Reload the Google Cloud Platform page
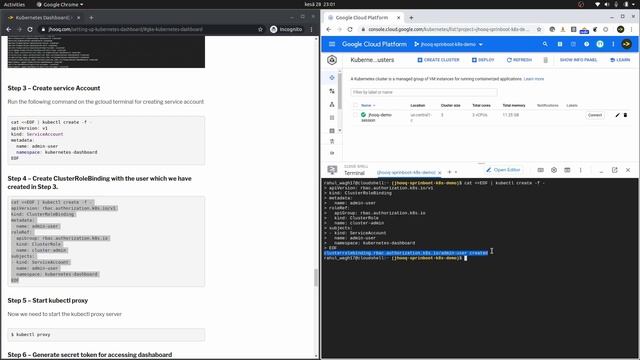The image size is (640, 360). (x=350, y=29)
